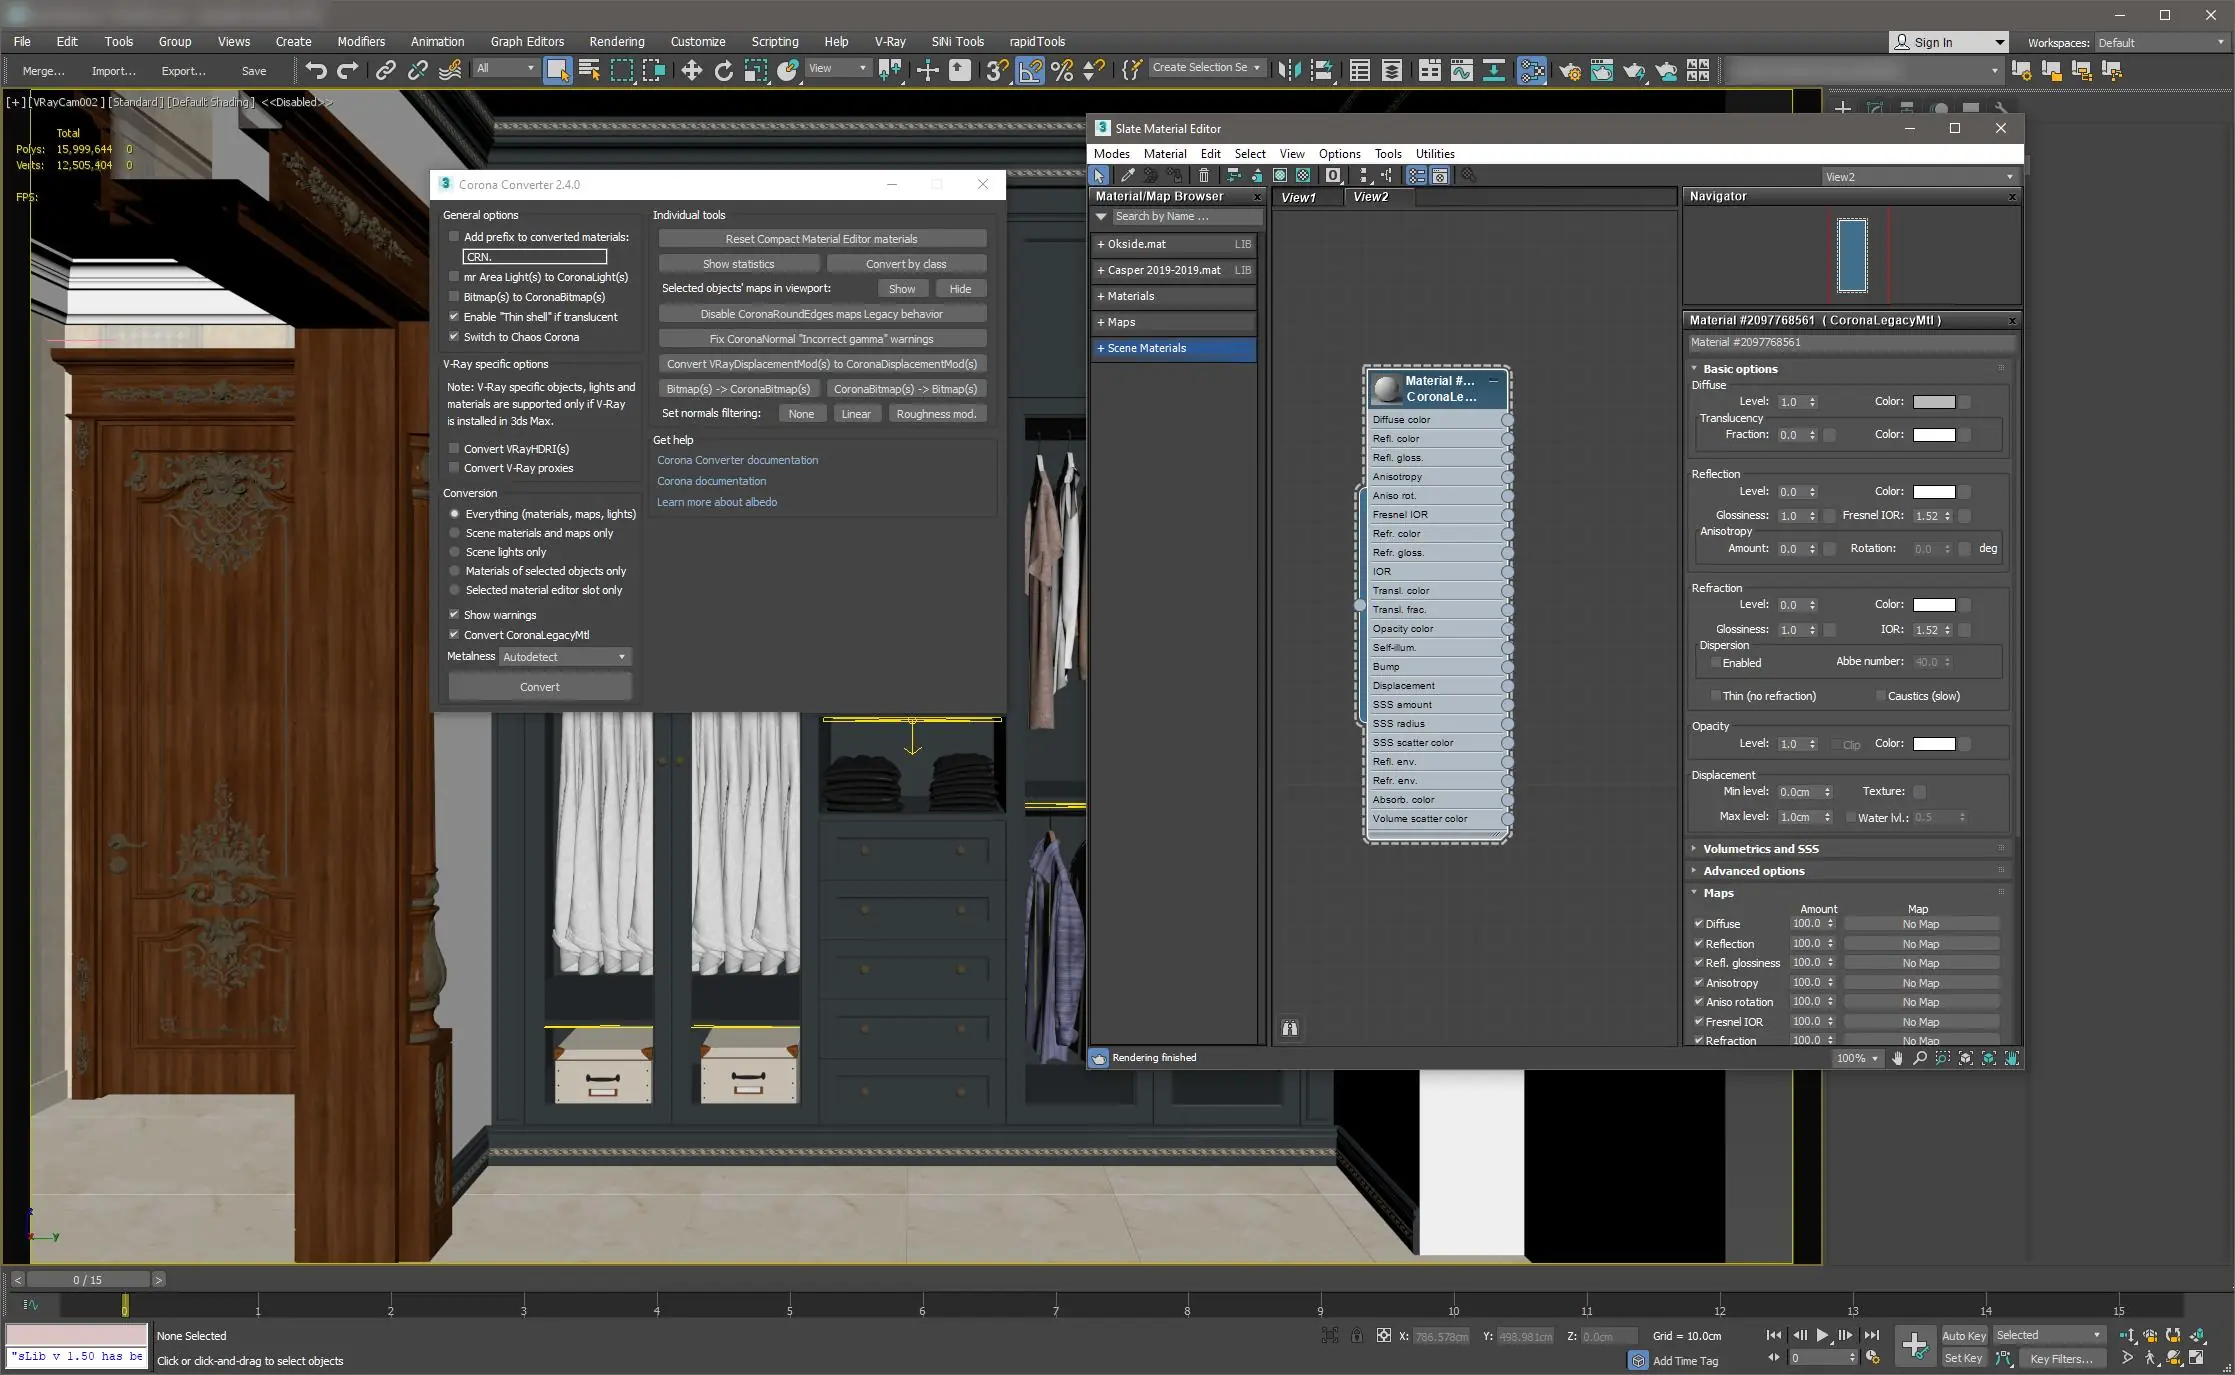Select the Slate editor pan hand tool
The width and height of the screenshot is (2235, 1375).
click(x=1897, y=1058)
